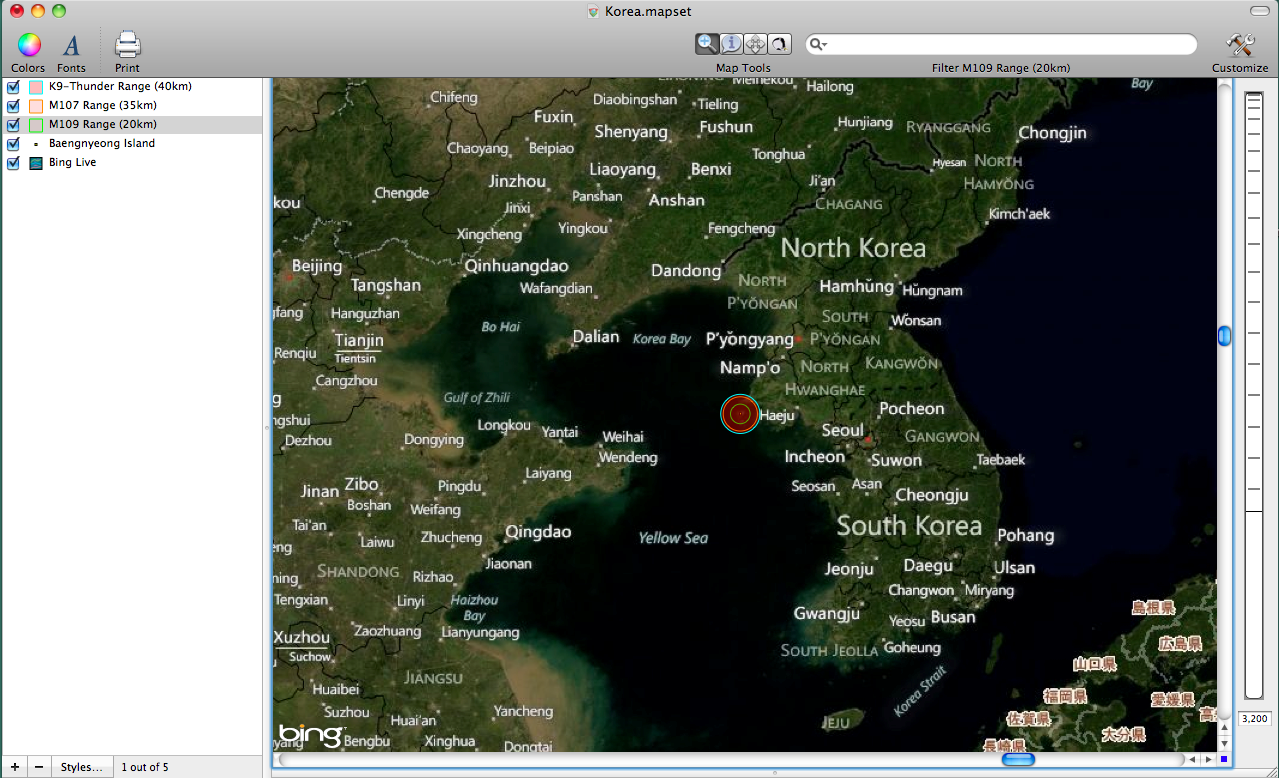Select the info identify map tool

tap(731, 43)
